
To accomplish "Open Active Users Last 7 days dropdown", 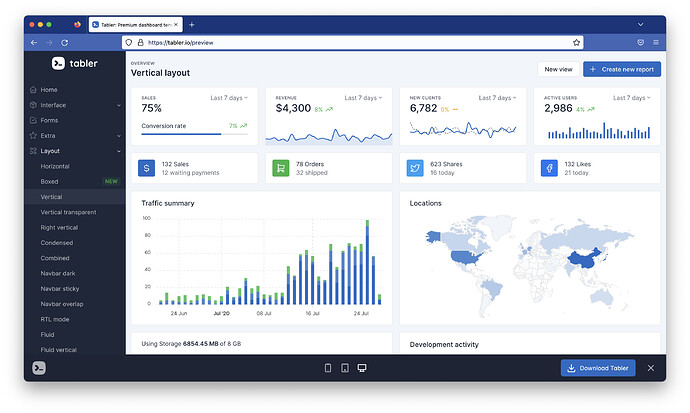I will tap(633, 98).
